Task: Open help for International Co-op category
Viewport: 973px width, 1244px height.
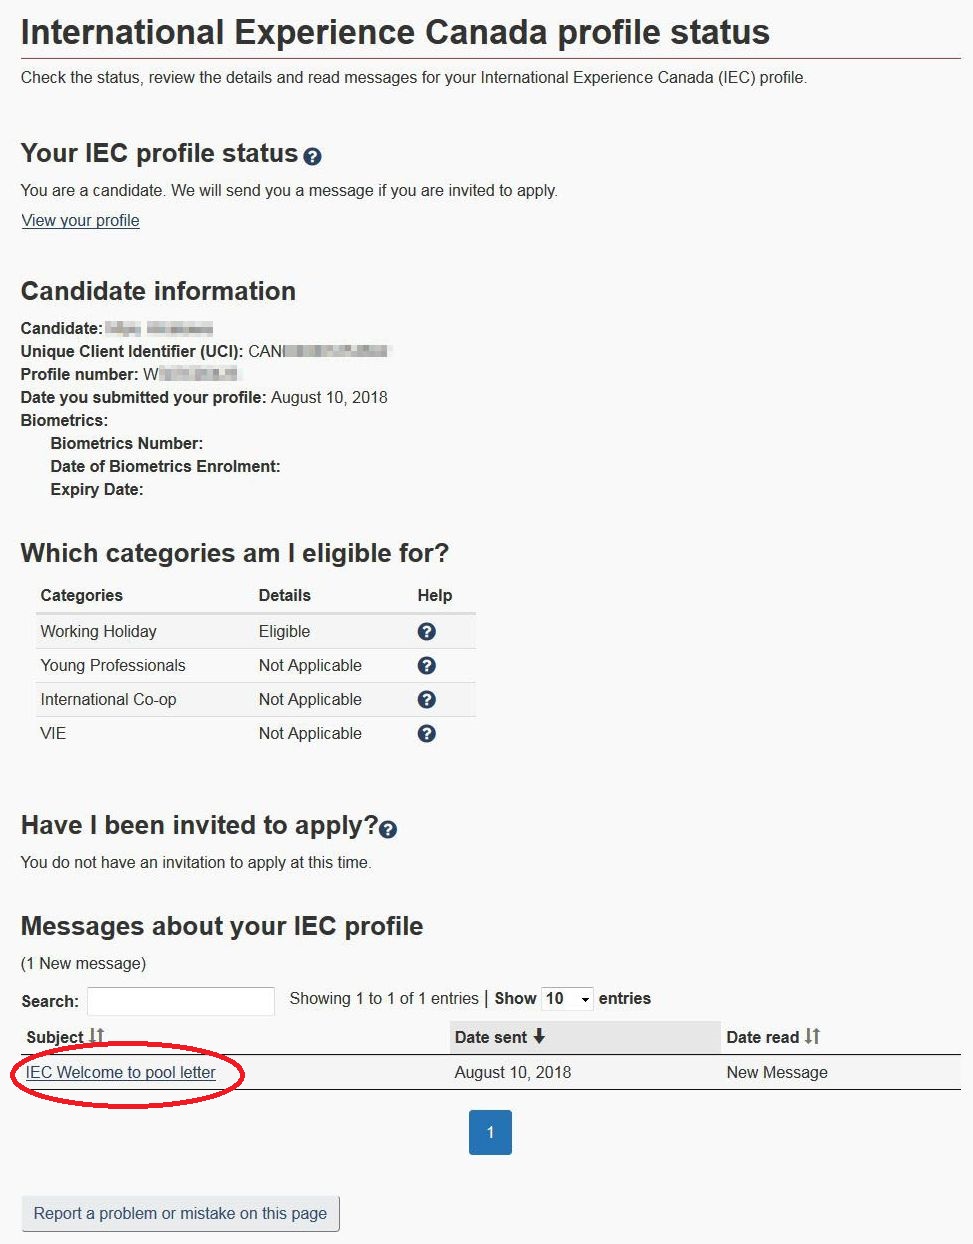Action: [426, 699]
